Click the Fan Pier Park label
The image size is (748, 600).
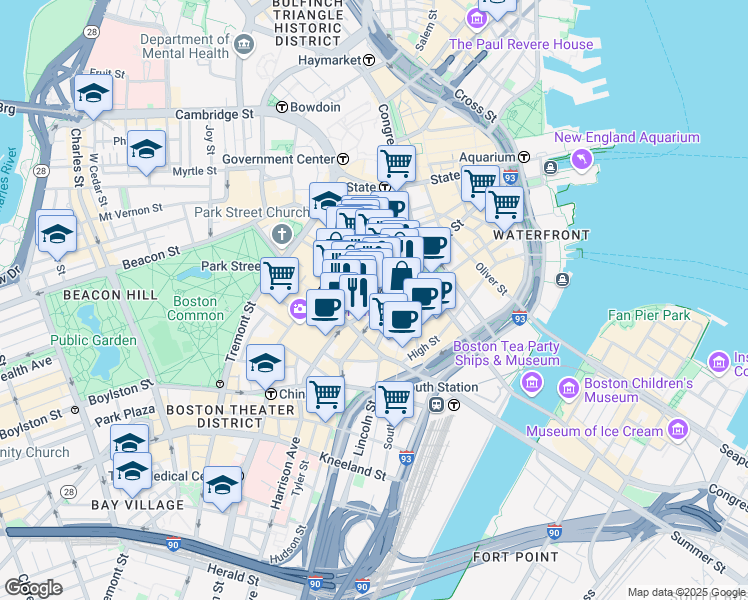(649, 315)
